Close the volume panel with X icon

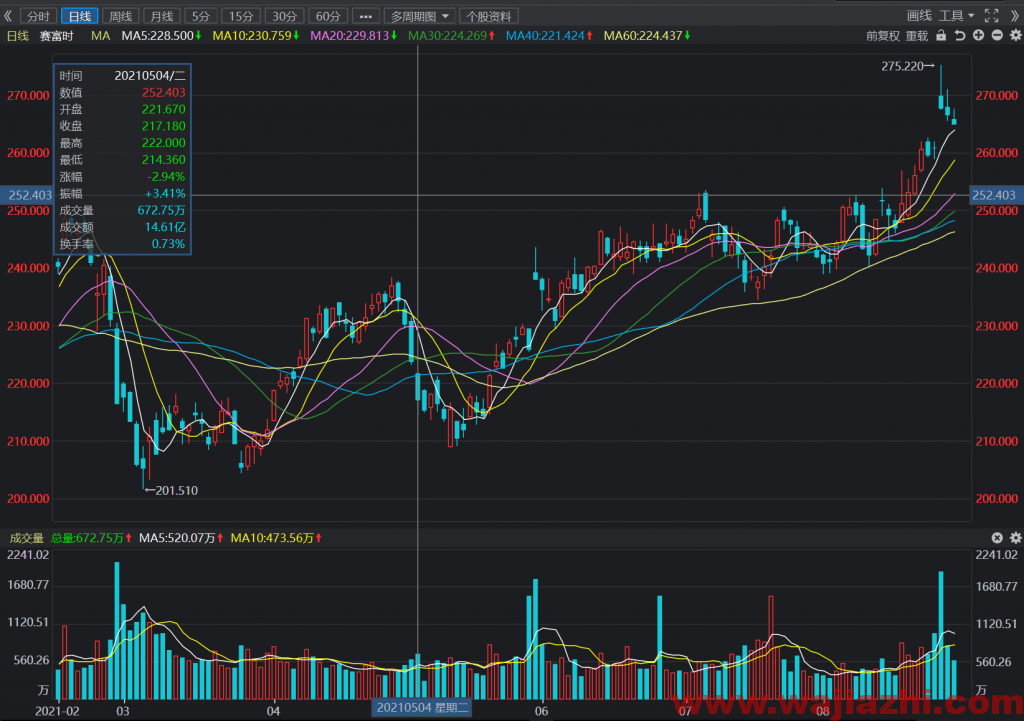coord(997,537)
